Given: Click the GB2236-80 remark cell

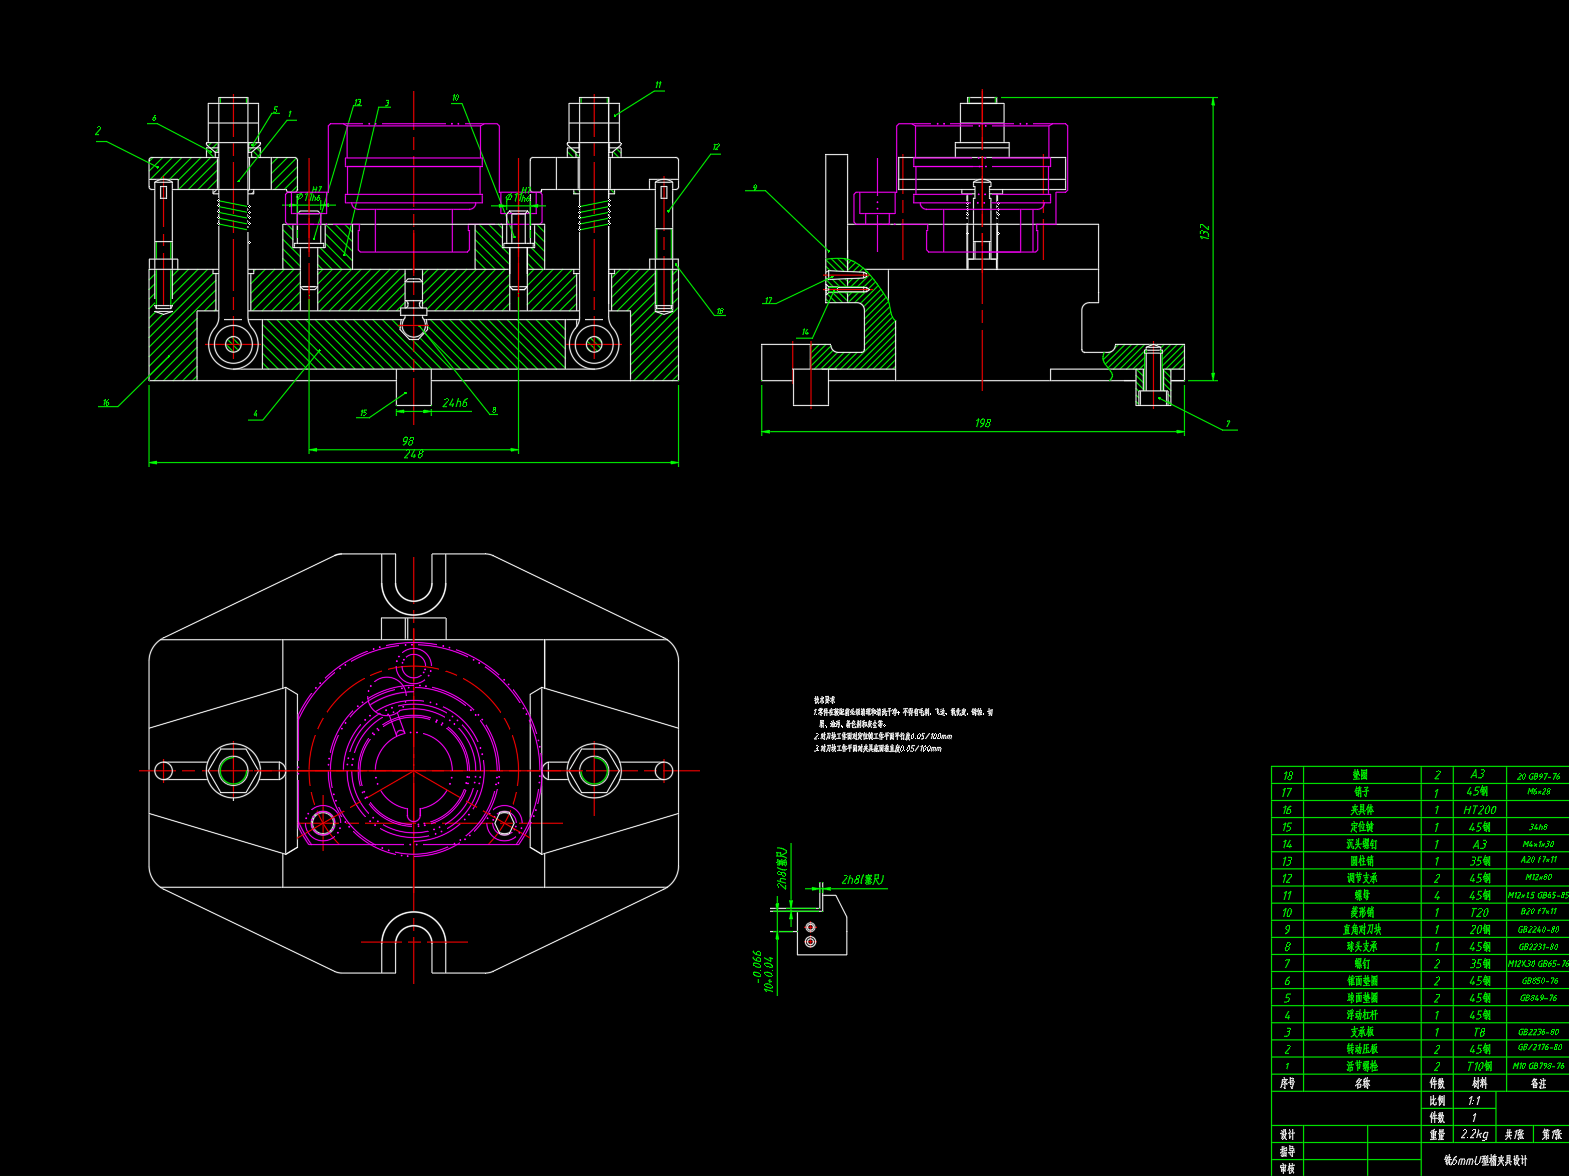Looking at the screenshot, I should coord(1538,1032).
